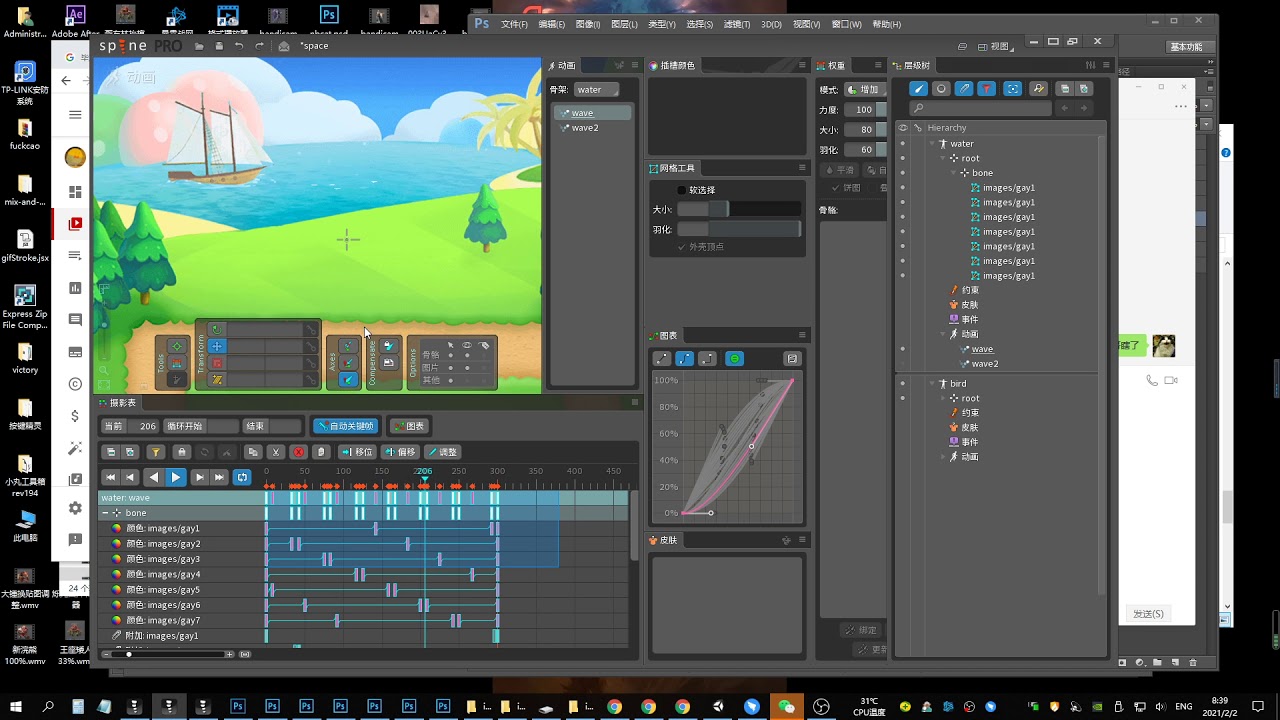Select linear curve type in Graph panel
1280x720 pixels.
pyautogui.click(x=662, y=359)
